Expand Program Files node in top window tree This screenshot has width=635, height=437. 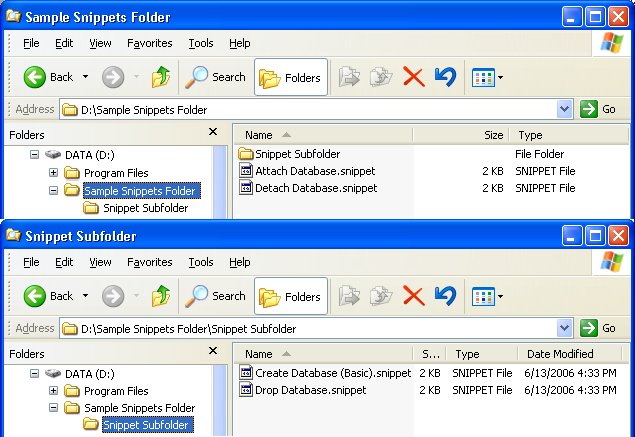coord(53,173)
